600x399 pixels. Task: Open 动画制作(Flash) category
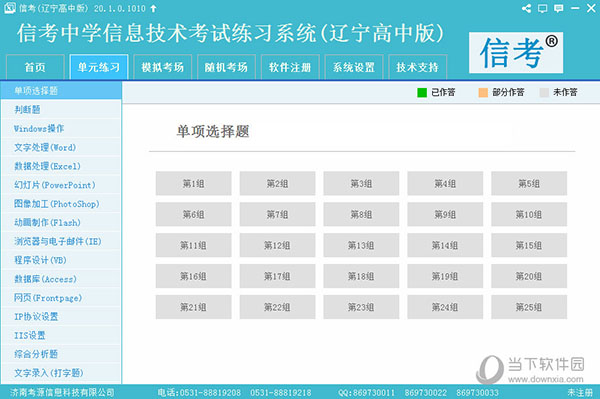pyautogui.click(x=61, y=222)
